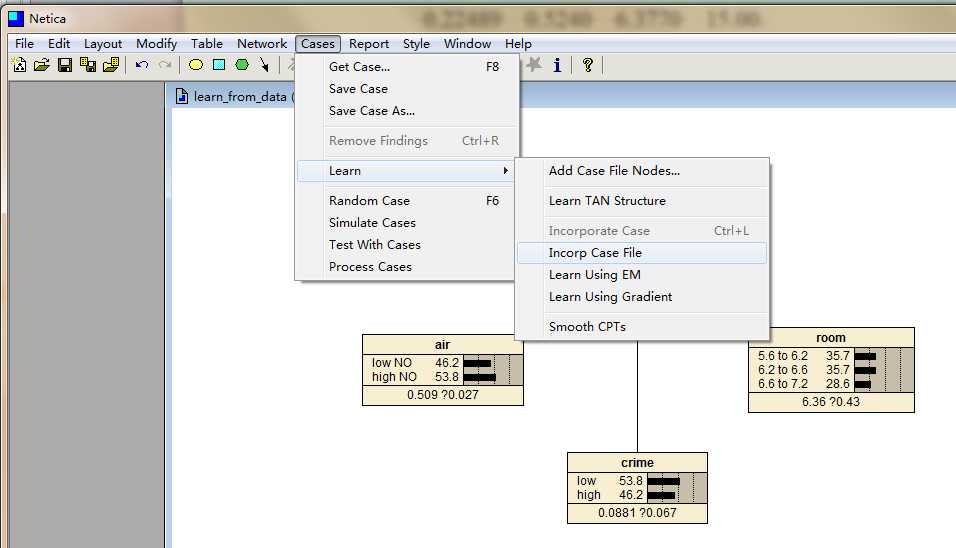Expand the Learn submenu arrow

(505, 171)
